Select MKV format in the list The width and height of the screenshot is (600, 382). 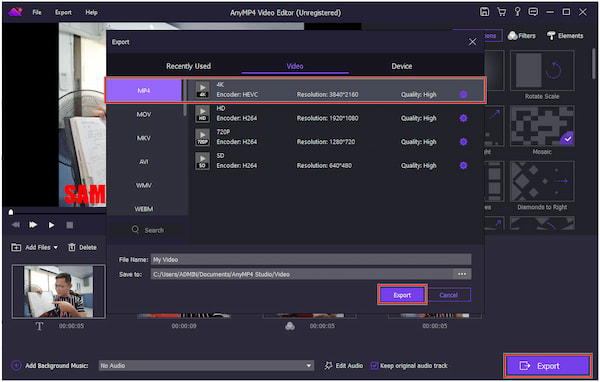tap(144, 138)
